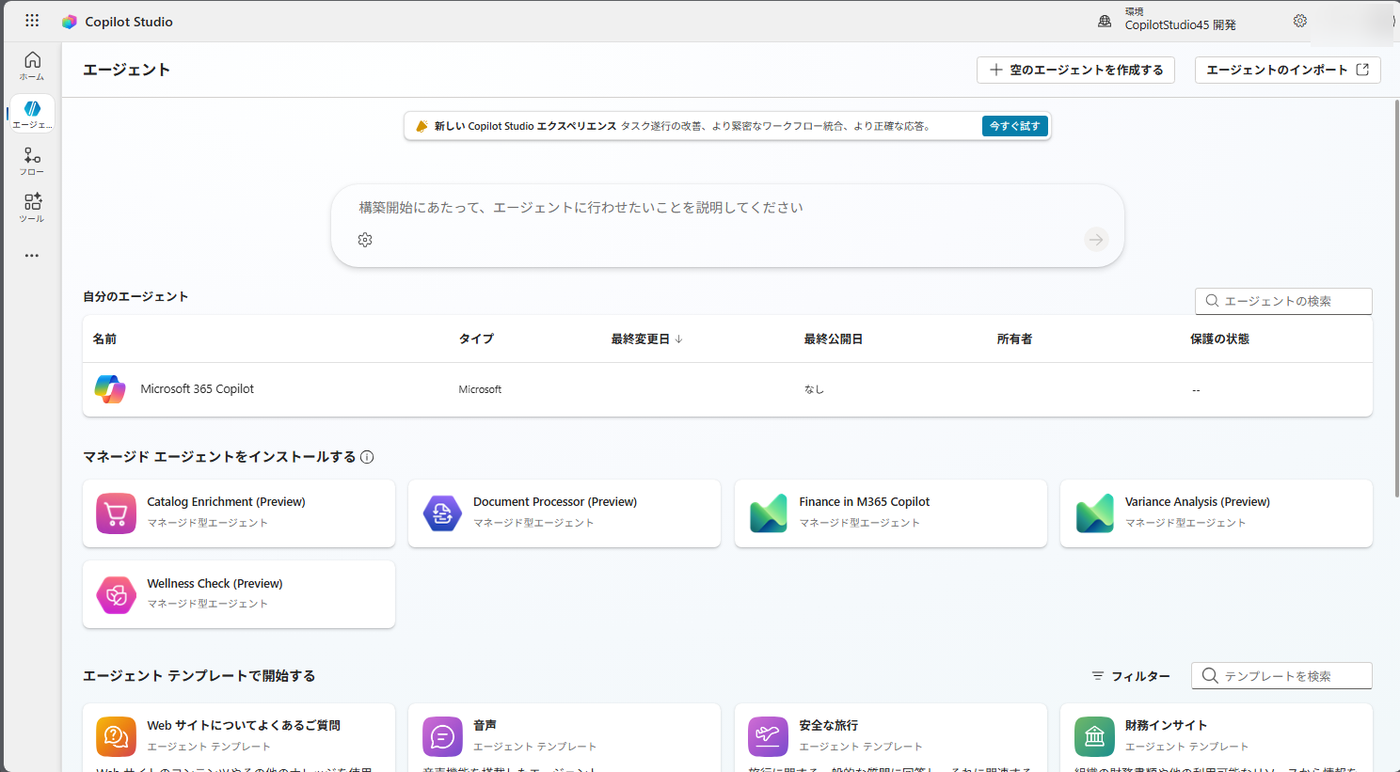Click the Catalog Enrichment cart icon
Viewport: 1400px width, 772px height.
[x=116, y=513]
